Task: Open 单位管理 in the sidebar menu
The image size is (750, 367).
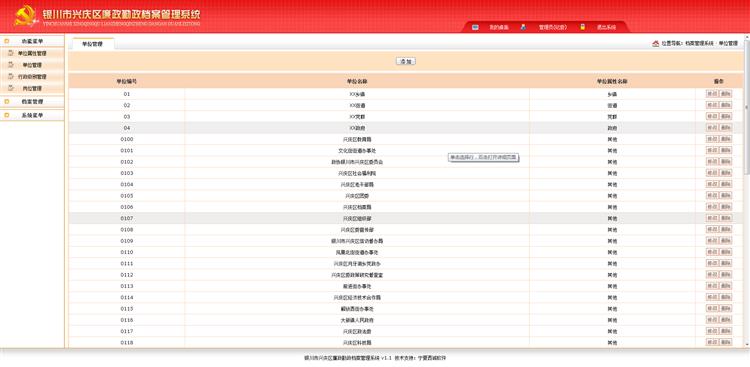Action: (32, 65)
